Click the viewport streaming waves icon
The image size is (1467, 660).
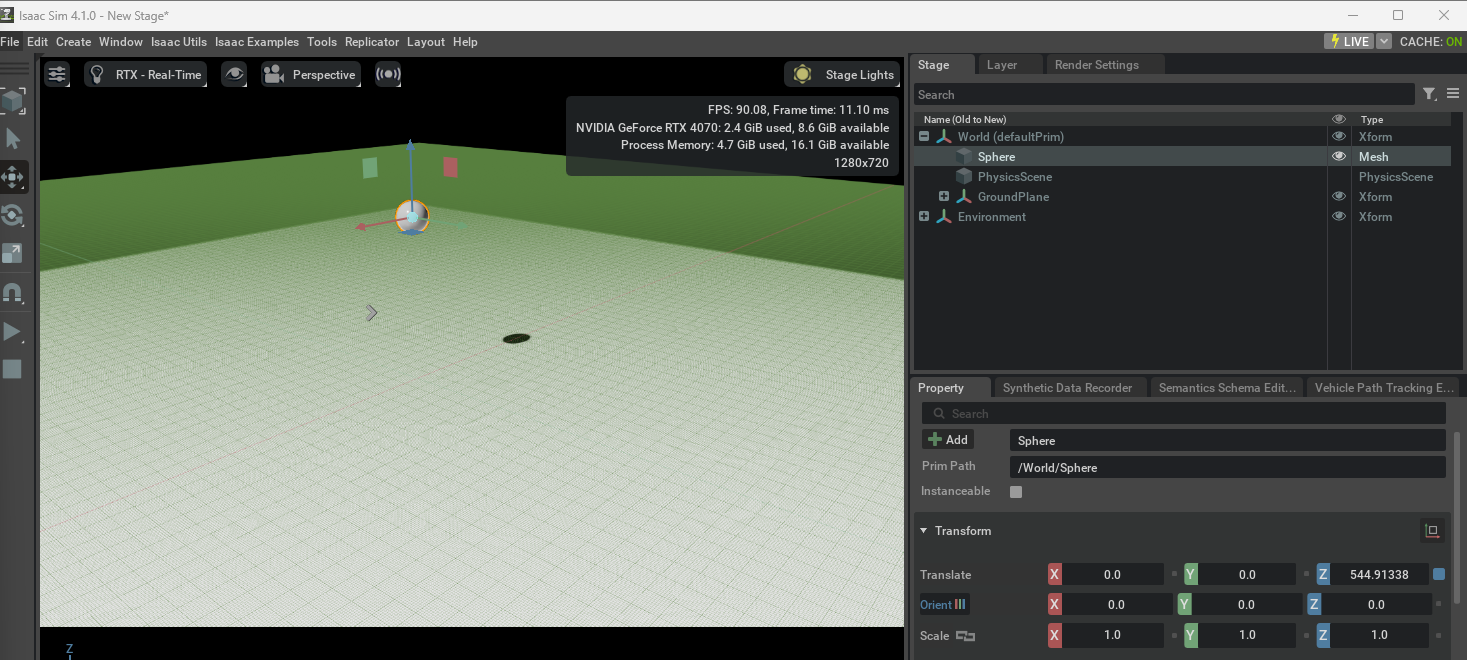388,74
